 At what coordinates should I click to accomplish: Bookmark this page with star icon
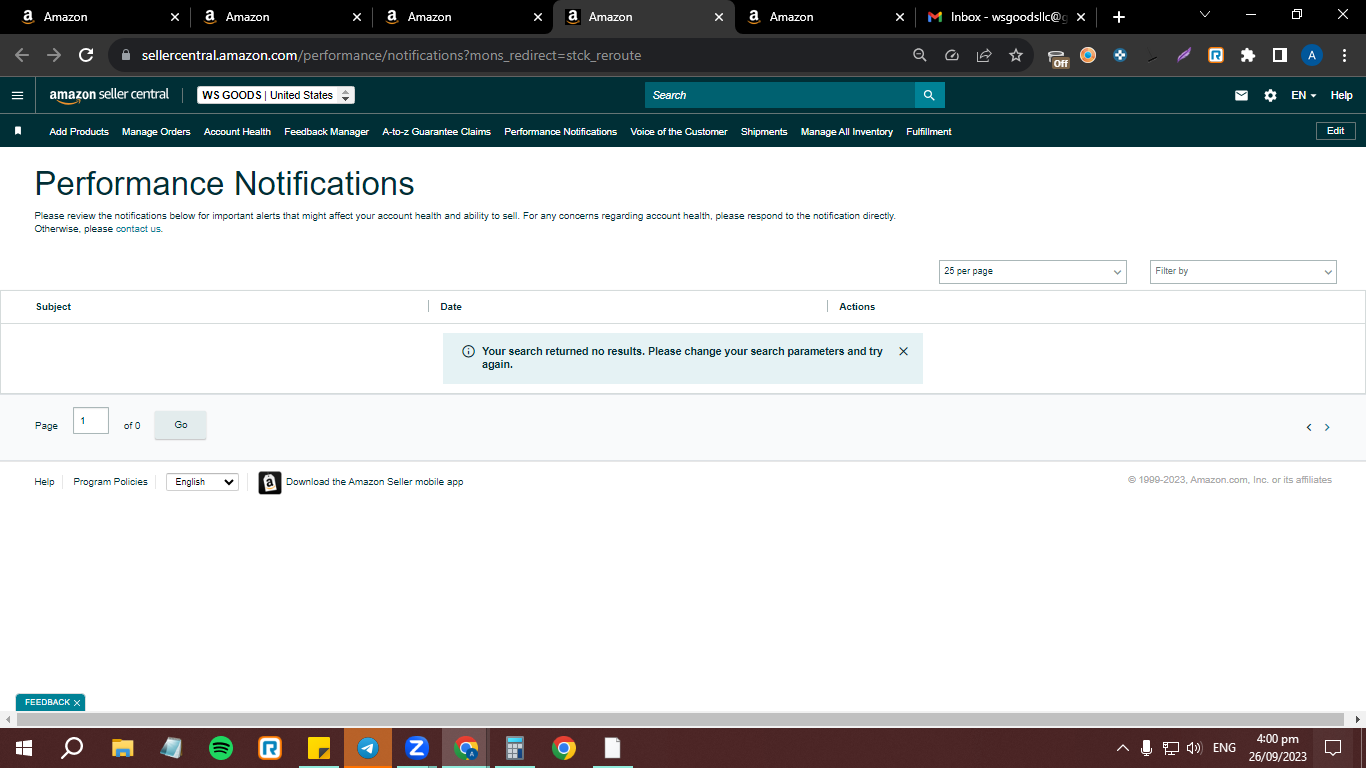[1016, 56]
